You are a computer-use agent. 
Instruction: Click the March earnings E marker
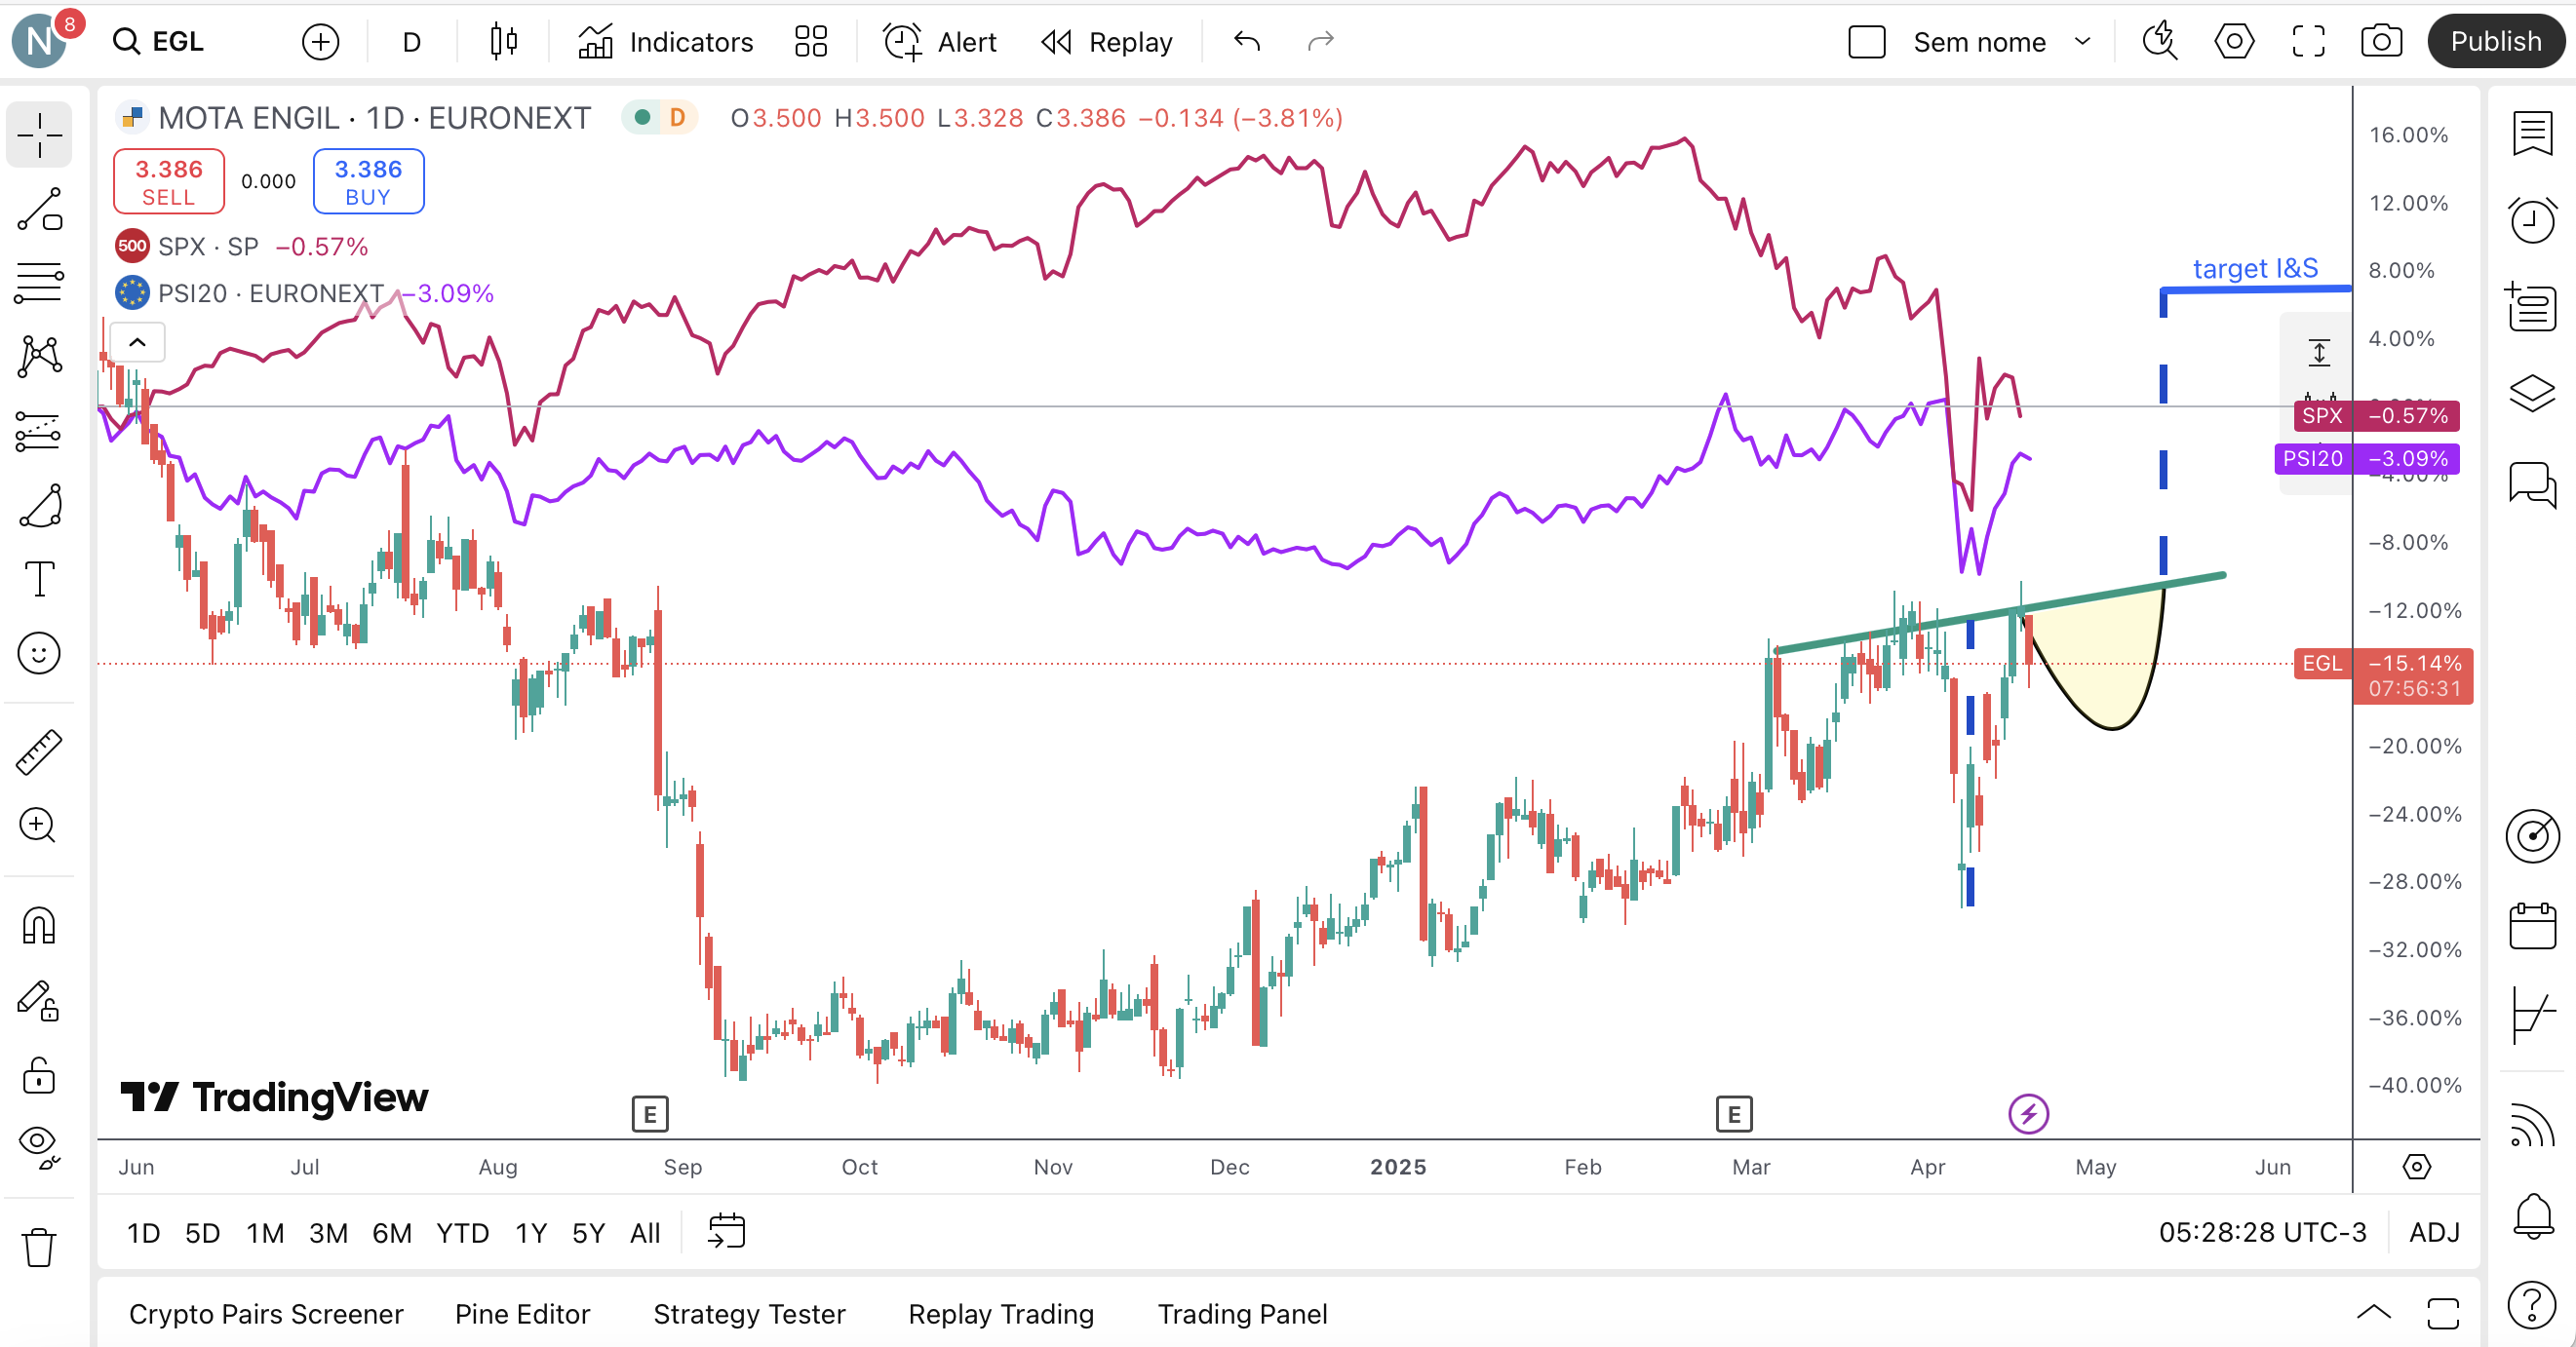tap(1734, 1113)
